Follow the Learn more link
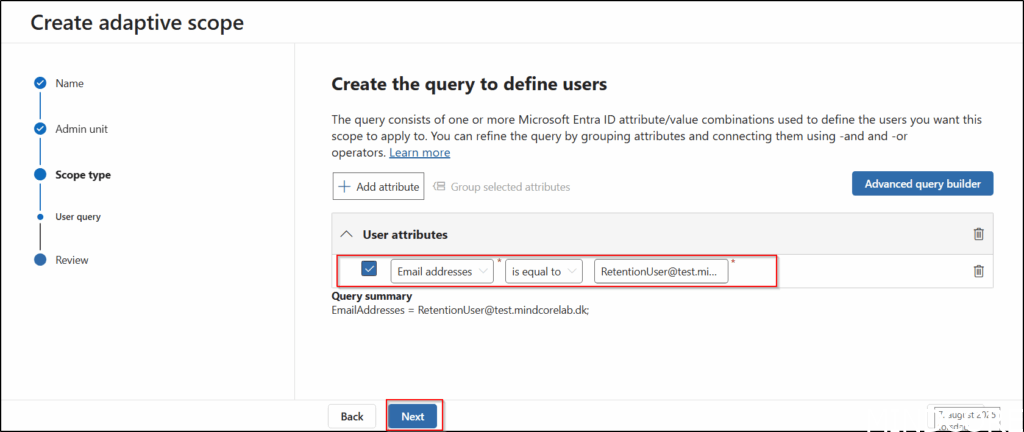 419,153
